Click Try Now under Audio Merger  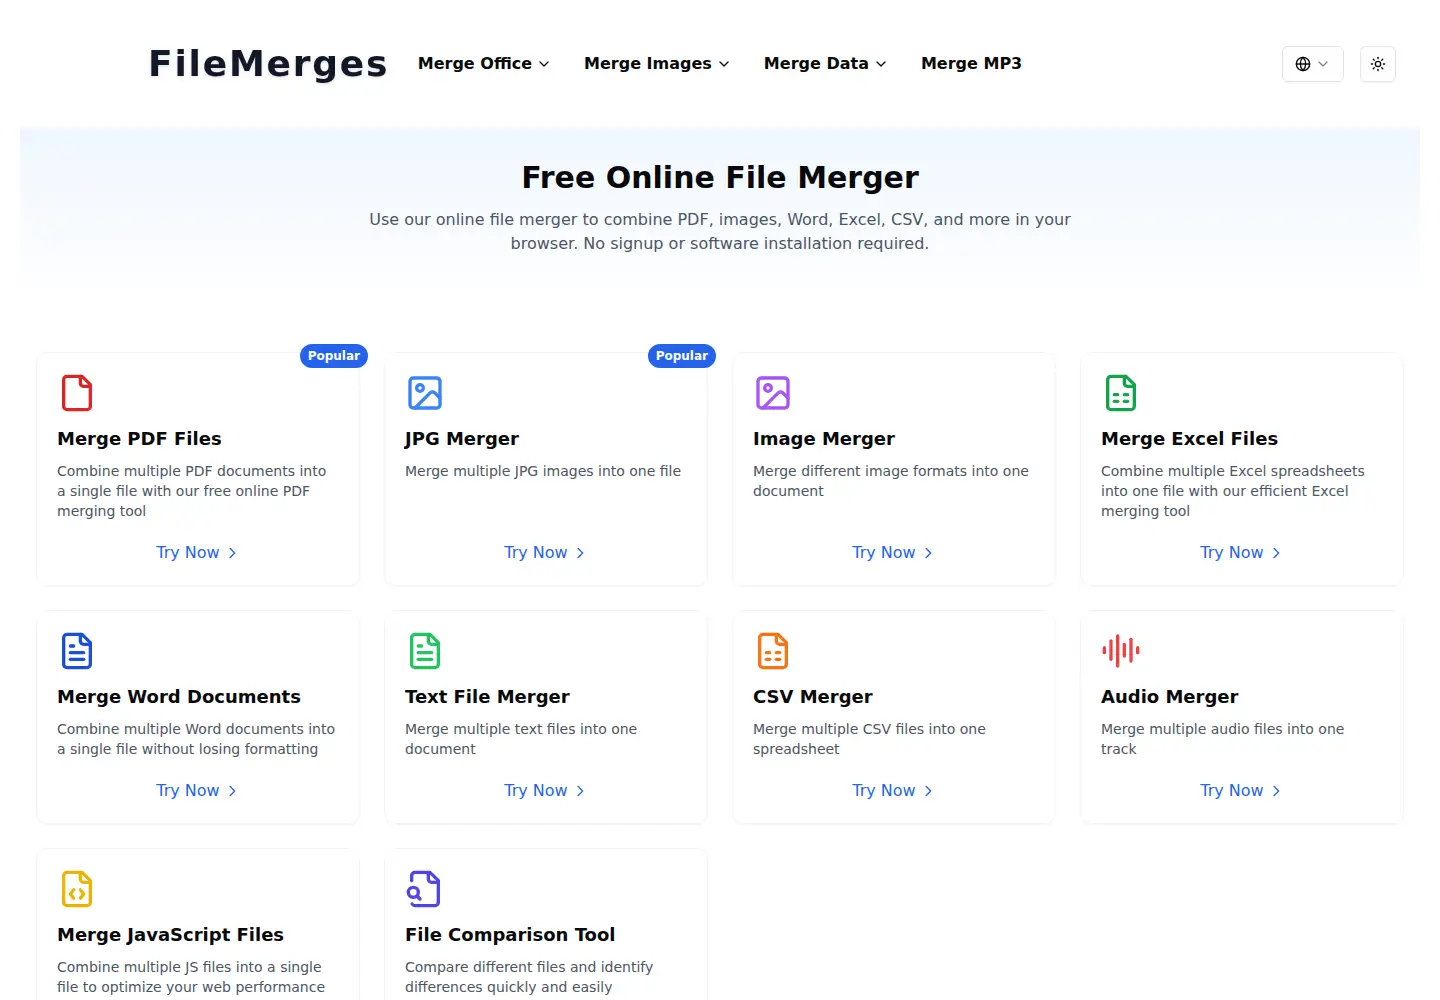click(1241, 790)
